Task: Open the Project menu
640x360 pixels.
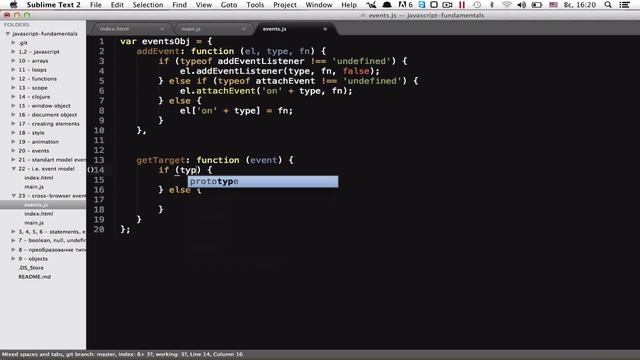Action: pyautogui.click(x=284, y=5)
